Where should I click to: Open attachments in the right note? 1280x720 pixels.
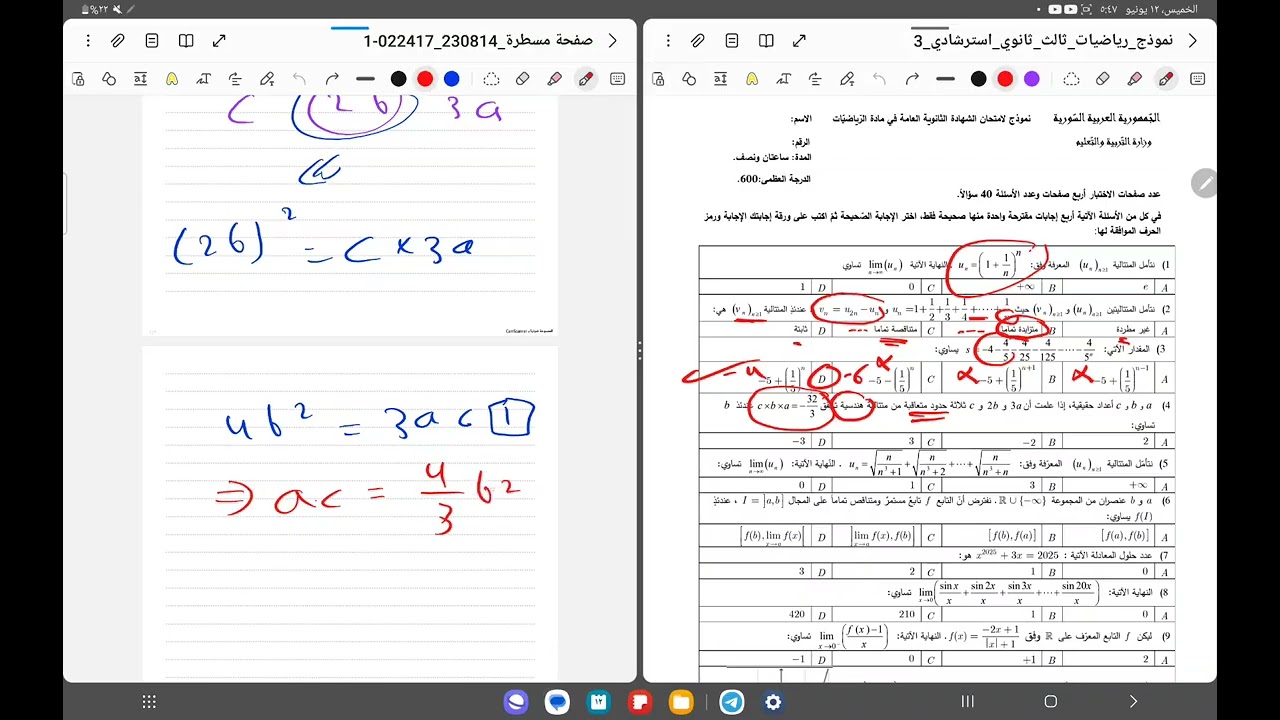(x=698, y=41)
